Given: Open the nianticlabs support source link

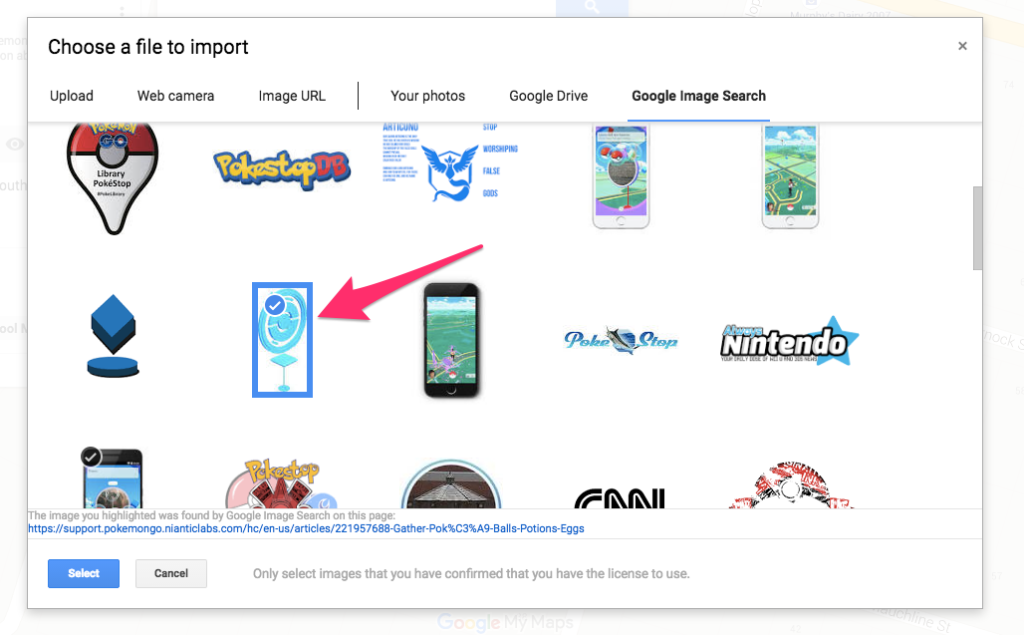Looking at the screenshot, I should (x=306, y=528).
